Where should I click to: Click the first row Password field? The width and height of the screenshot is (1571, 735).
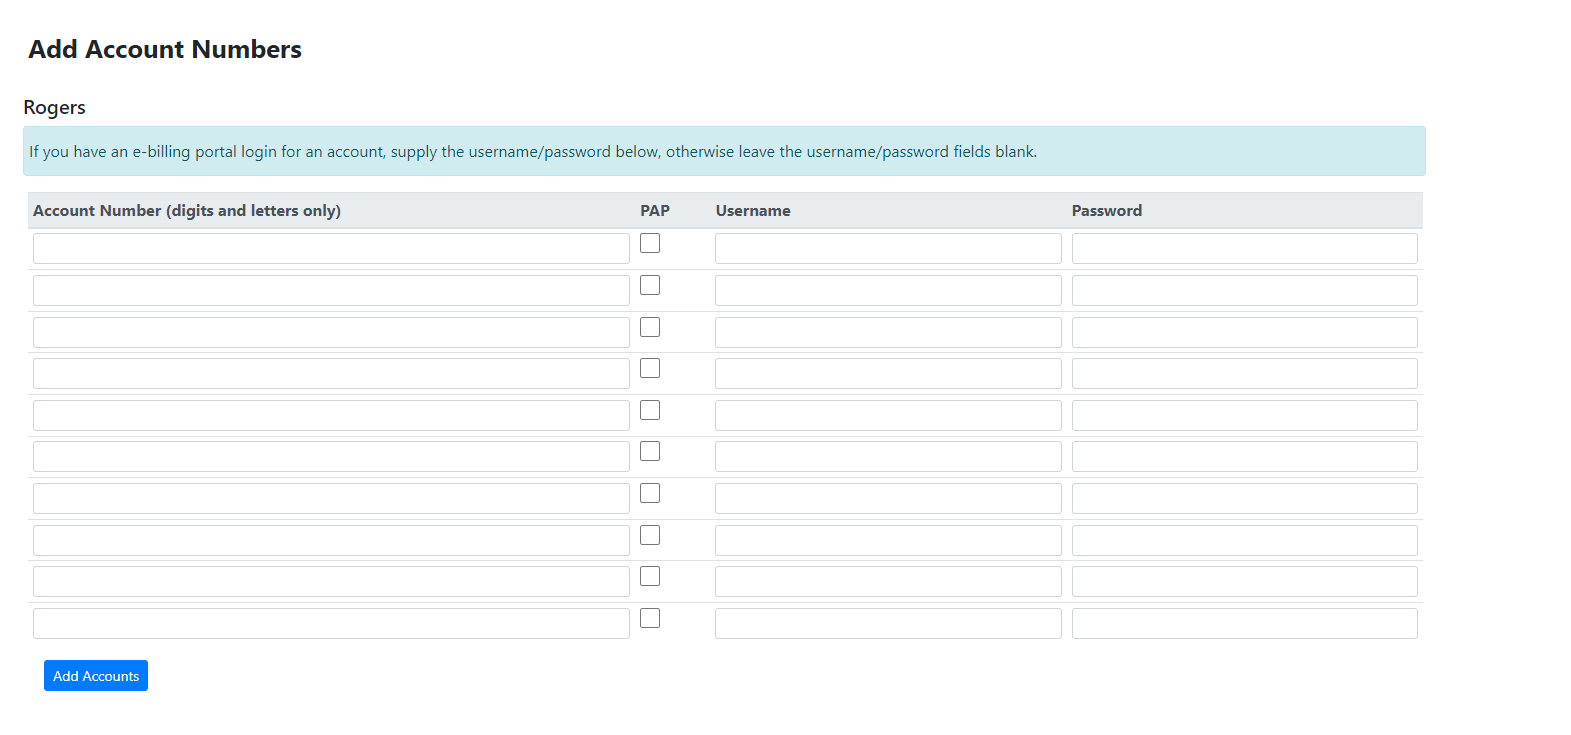tap(1244, 249)
